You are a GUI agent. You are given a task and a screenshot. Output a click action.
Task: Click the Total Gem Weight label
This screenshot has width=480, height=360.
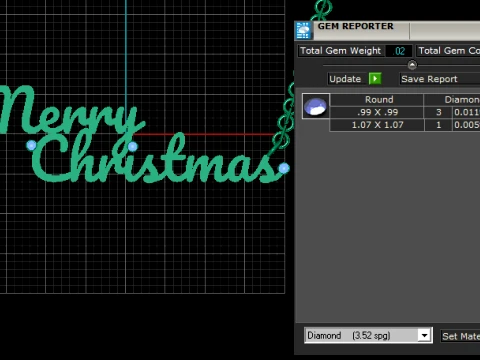340,51
